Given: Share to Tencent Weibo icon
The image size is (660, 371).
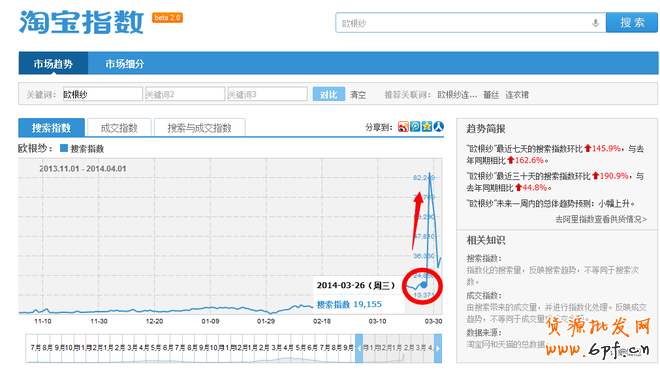Looking at the screenshot, I should coord(415,126).
